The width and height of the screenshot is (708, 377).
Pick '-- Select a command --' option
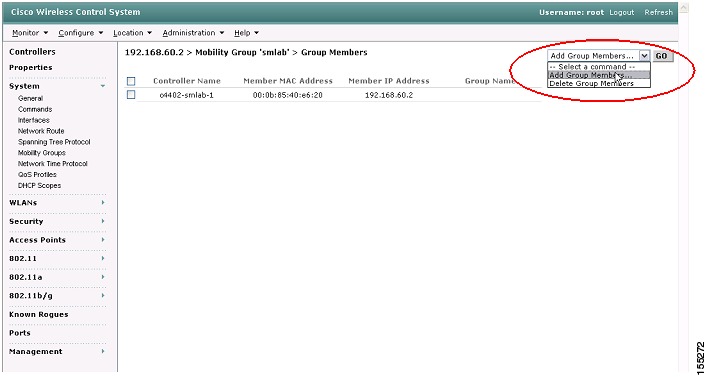click(x=599, y=67)
